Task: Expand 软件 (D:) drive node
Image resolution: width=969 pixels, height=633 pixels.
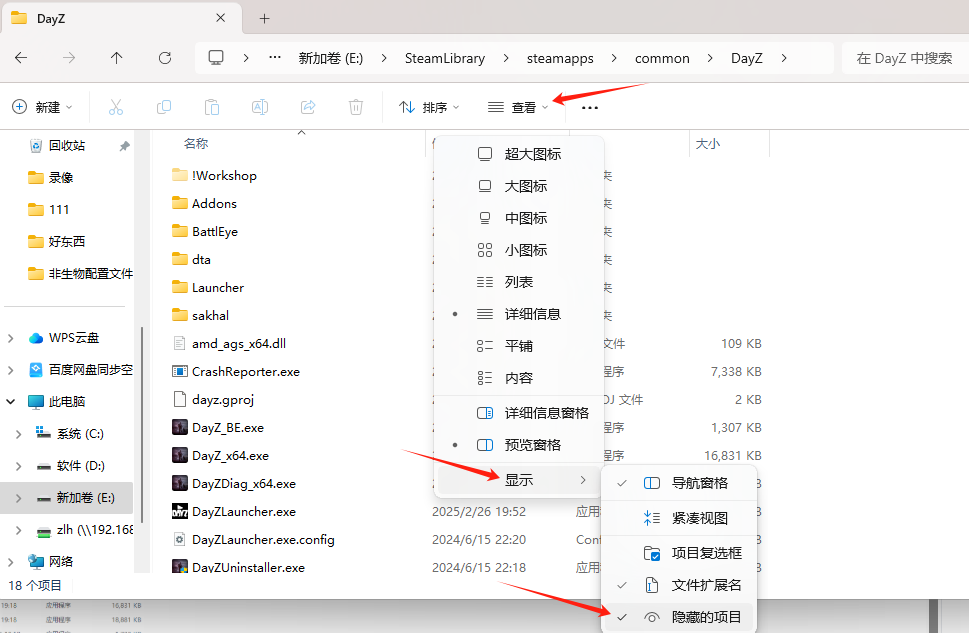Action: pyautogui.click(x=19, y=466)
